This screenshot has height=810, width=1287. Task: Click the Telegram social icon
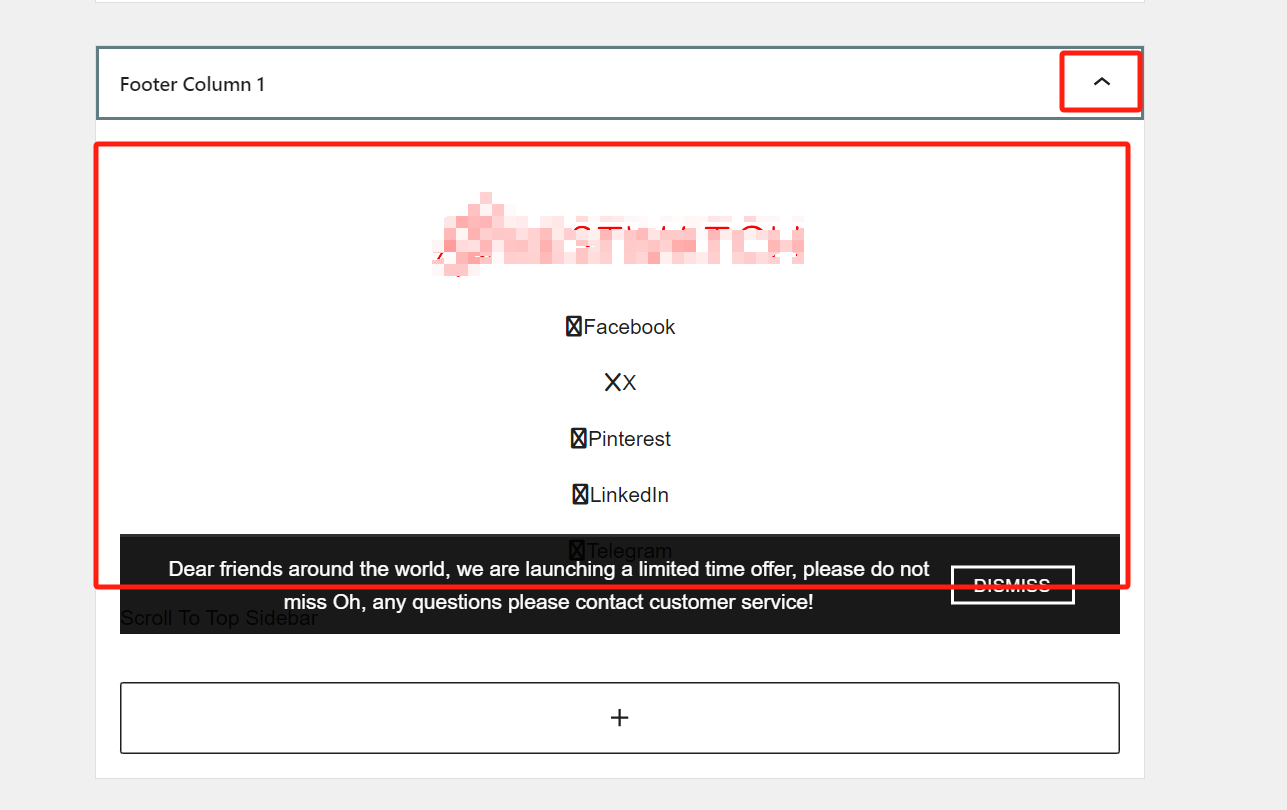pyautogui.click(x=577, y=550)
